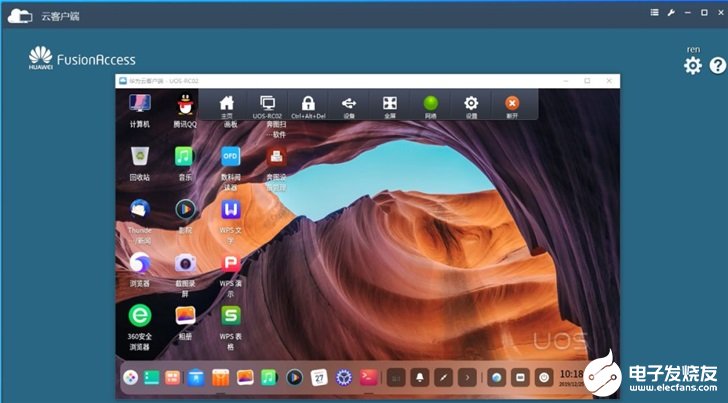This screenshot has height=403, width=728.
Task: Open the red Terminal icon in the dock
Action: click(368, 377)
